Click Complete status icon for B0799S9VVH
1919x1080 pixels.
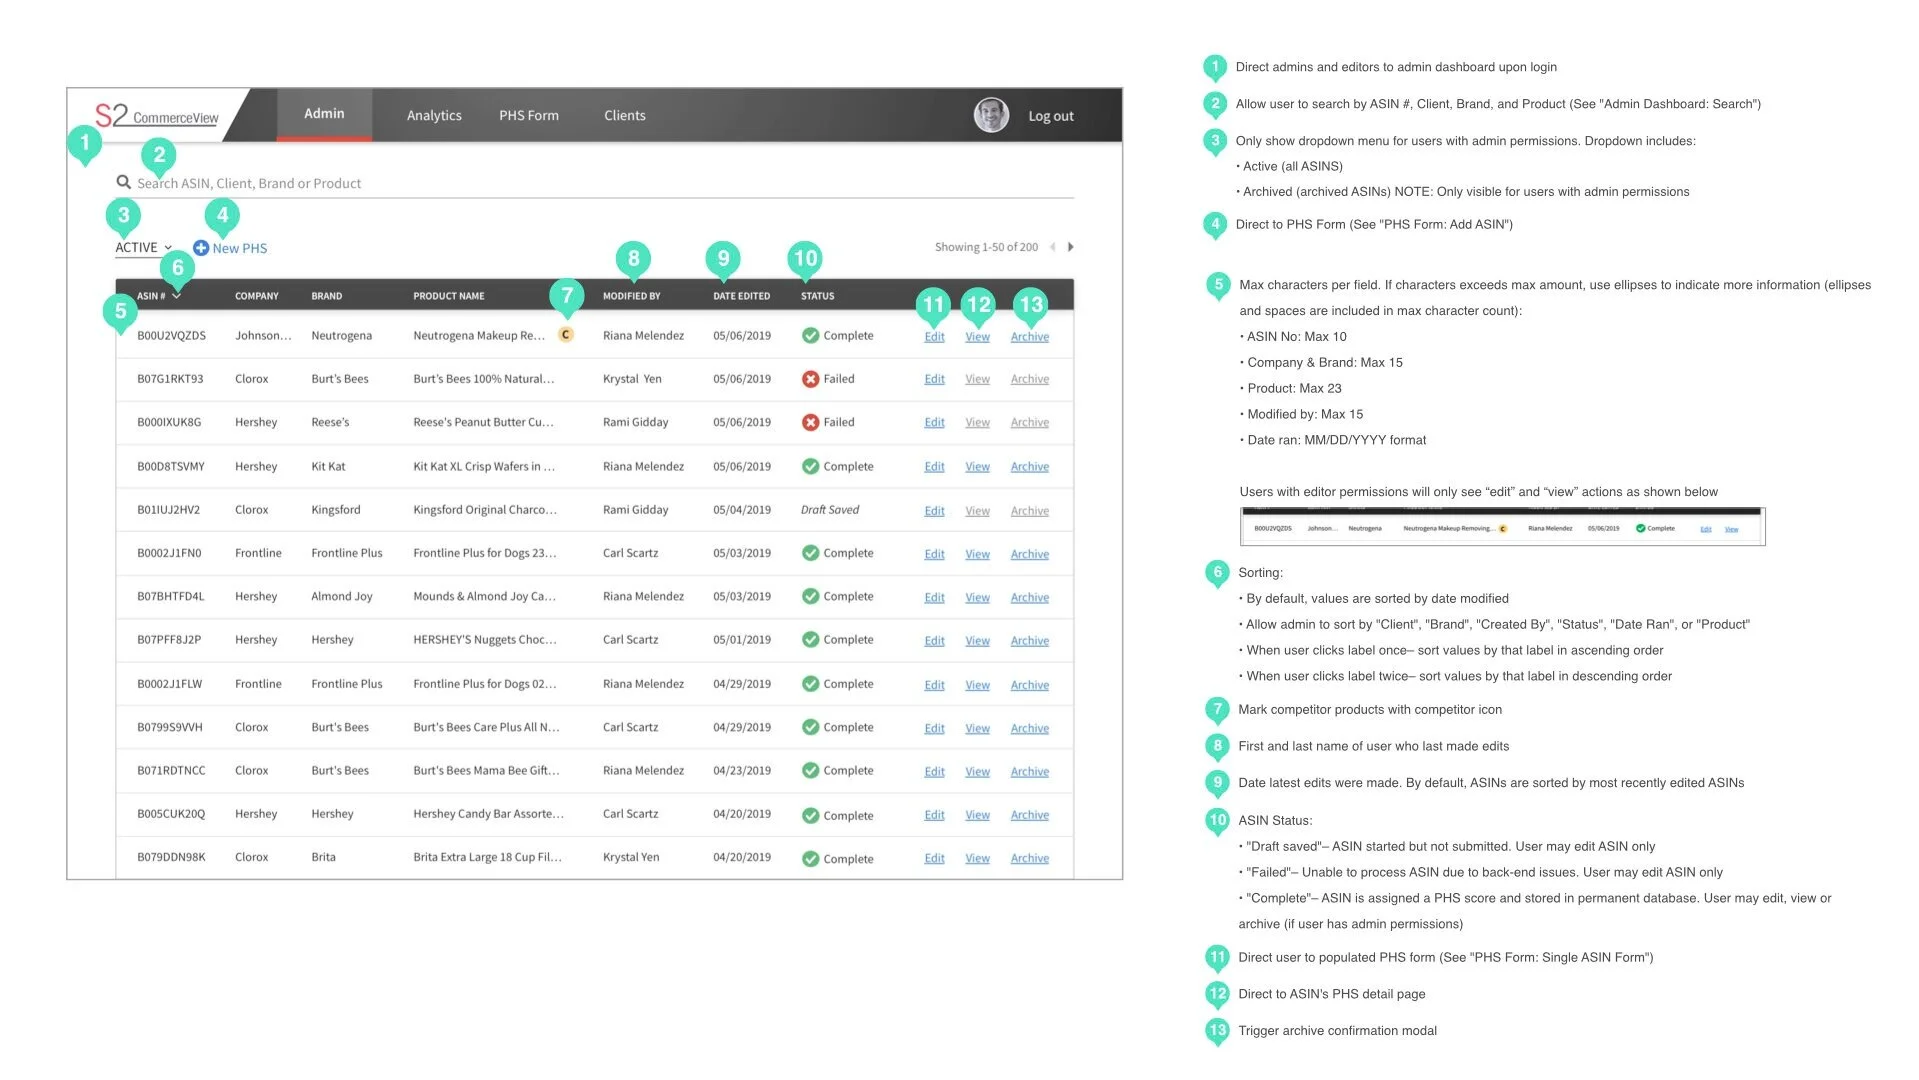[x=810, y=727]
